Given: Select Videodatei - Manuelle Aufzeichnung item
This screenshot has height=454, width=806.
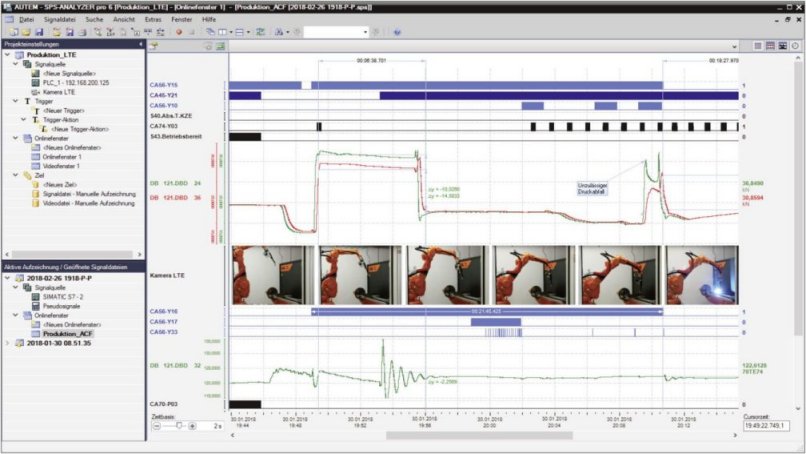Looking at the screenshot, I should [x=88, y=203].
